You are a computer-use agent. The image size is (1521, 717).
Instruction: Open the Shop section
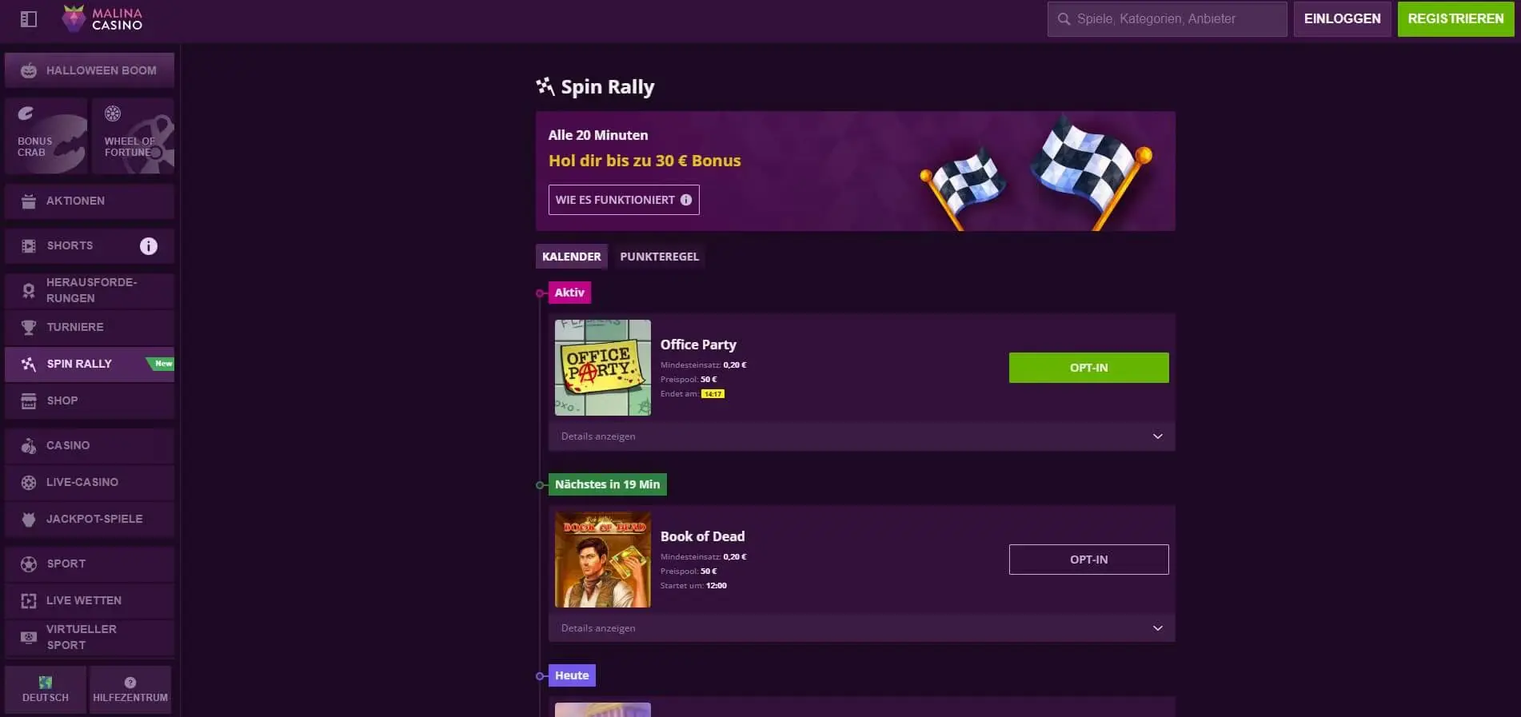point(89,401)
